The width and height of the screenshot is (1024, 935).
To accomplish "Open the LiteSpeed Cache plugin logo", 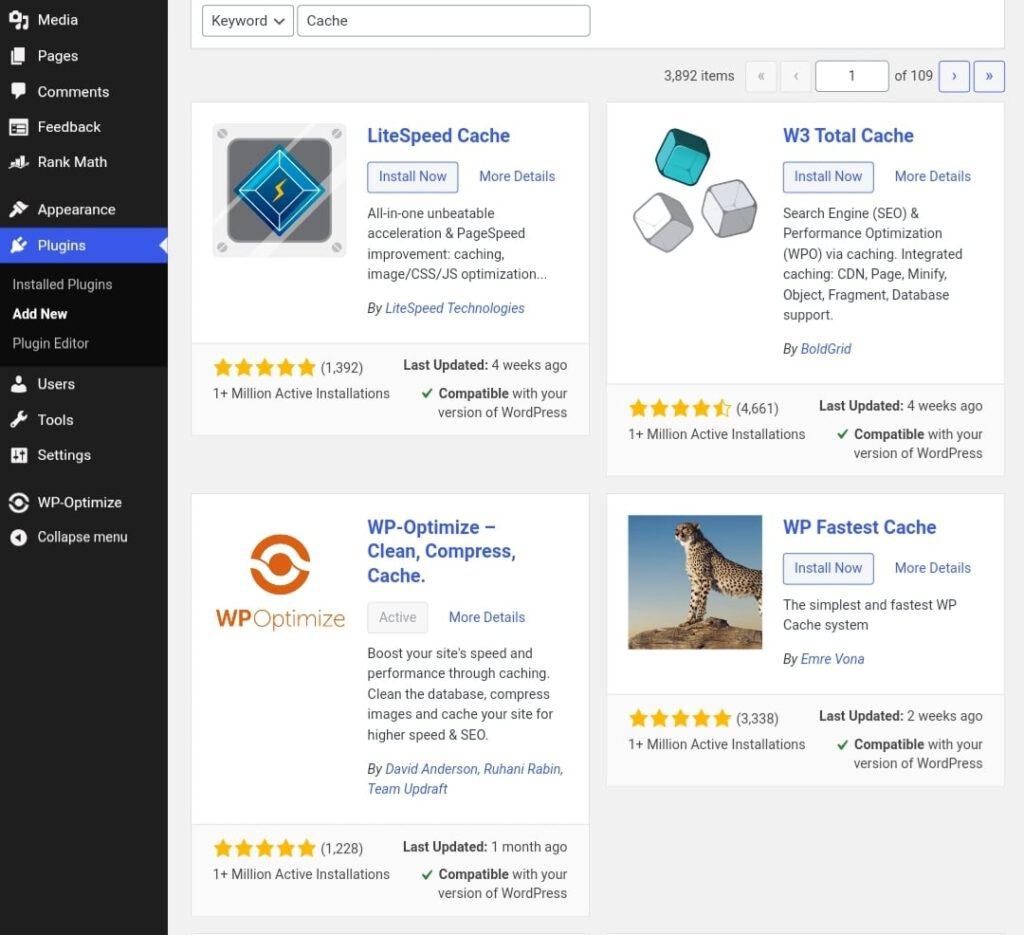I will pyautogui.click(x=280, y=190).
